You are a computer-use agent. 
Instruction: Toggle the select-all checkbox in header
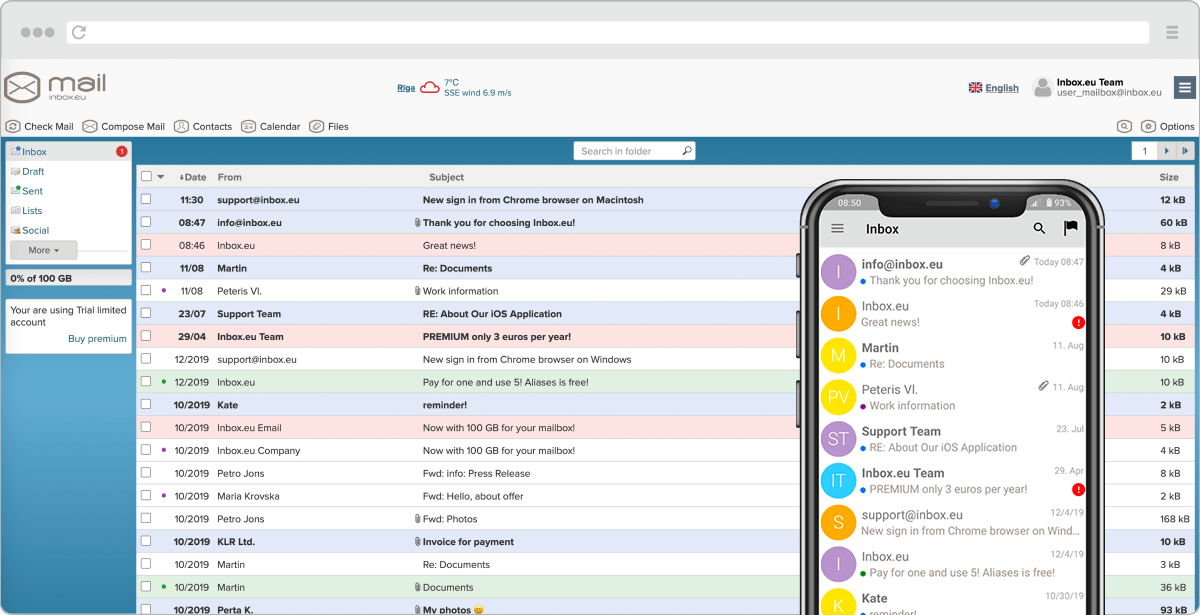pos(146,177)
